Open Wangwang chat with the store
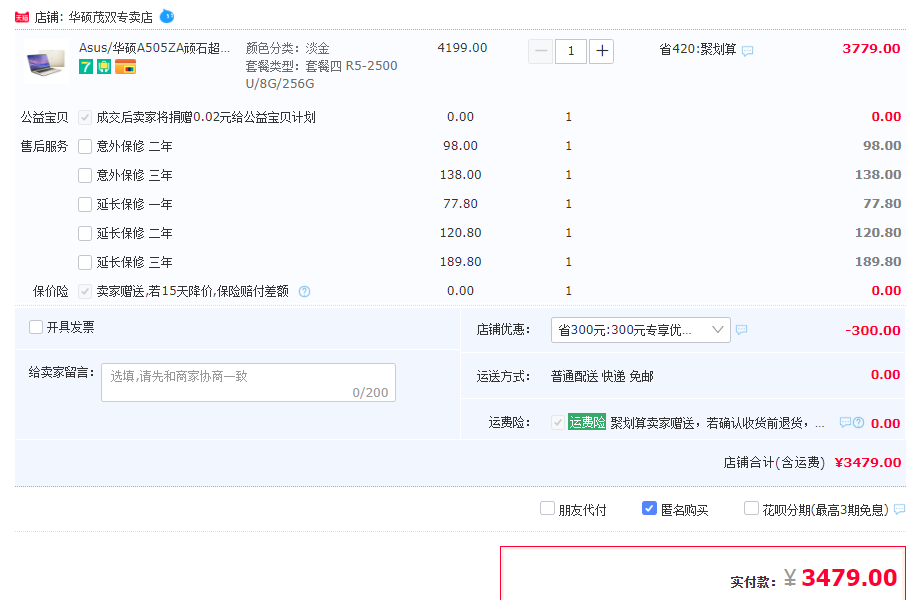The width and height of the screenshot is (919, 600). pos(167,16)
